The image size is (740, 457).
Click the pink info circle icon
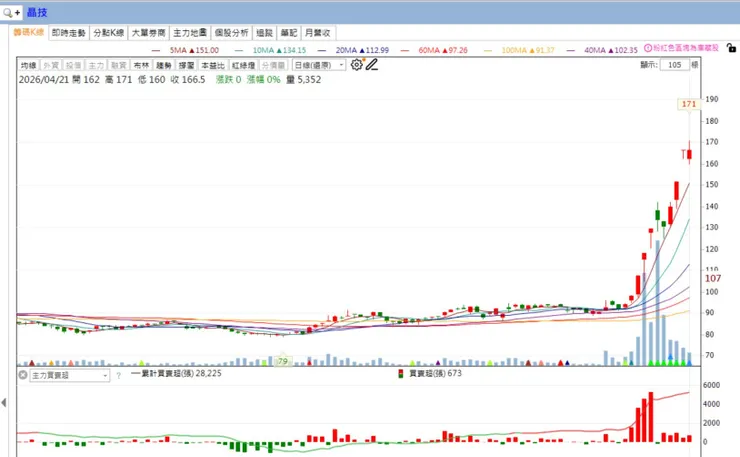click(648, 48)
